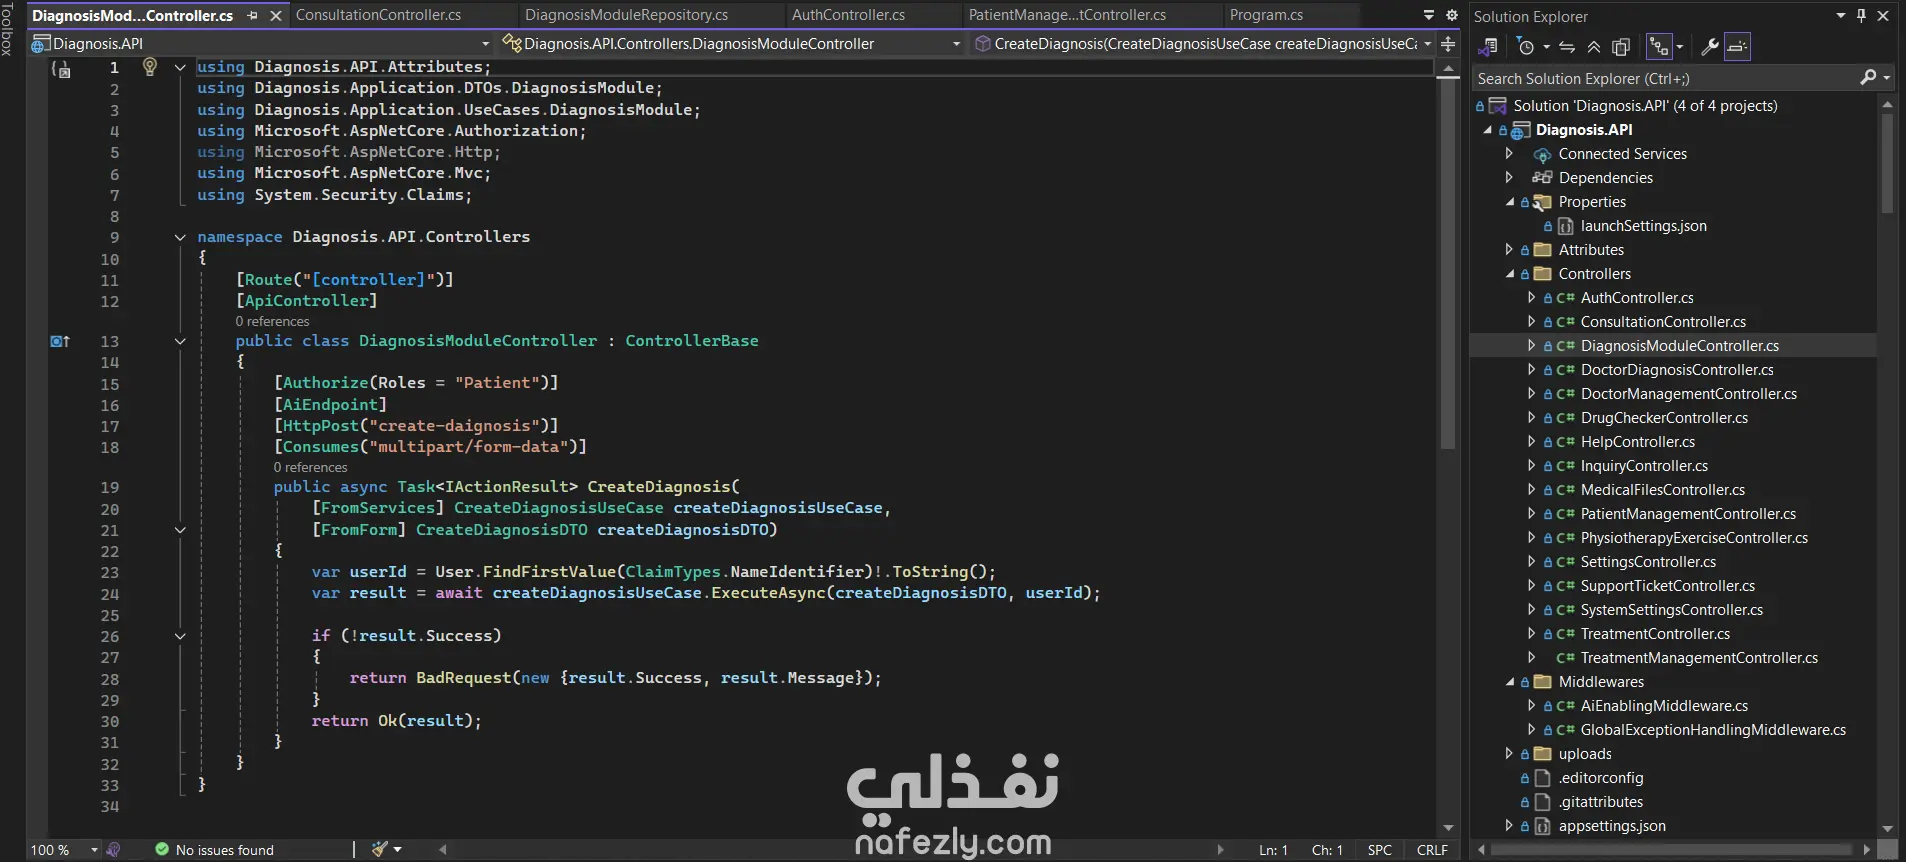Open the DiagnosisModuleController class navigation dropdown
Screen dimensions: 1906x862
coord(956,44)
